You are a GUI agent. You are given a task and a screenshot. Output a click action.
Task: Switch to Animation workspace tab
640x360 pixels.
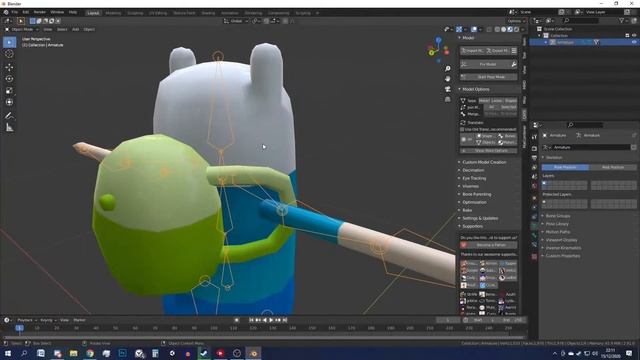tap(230, 13)
